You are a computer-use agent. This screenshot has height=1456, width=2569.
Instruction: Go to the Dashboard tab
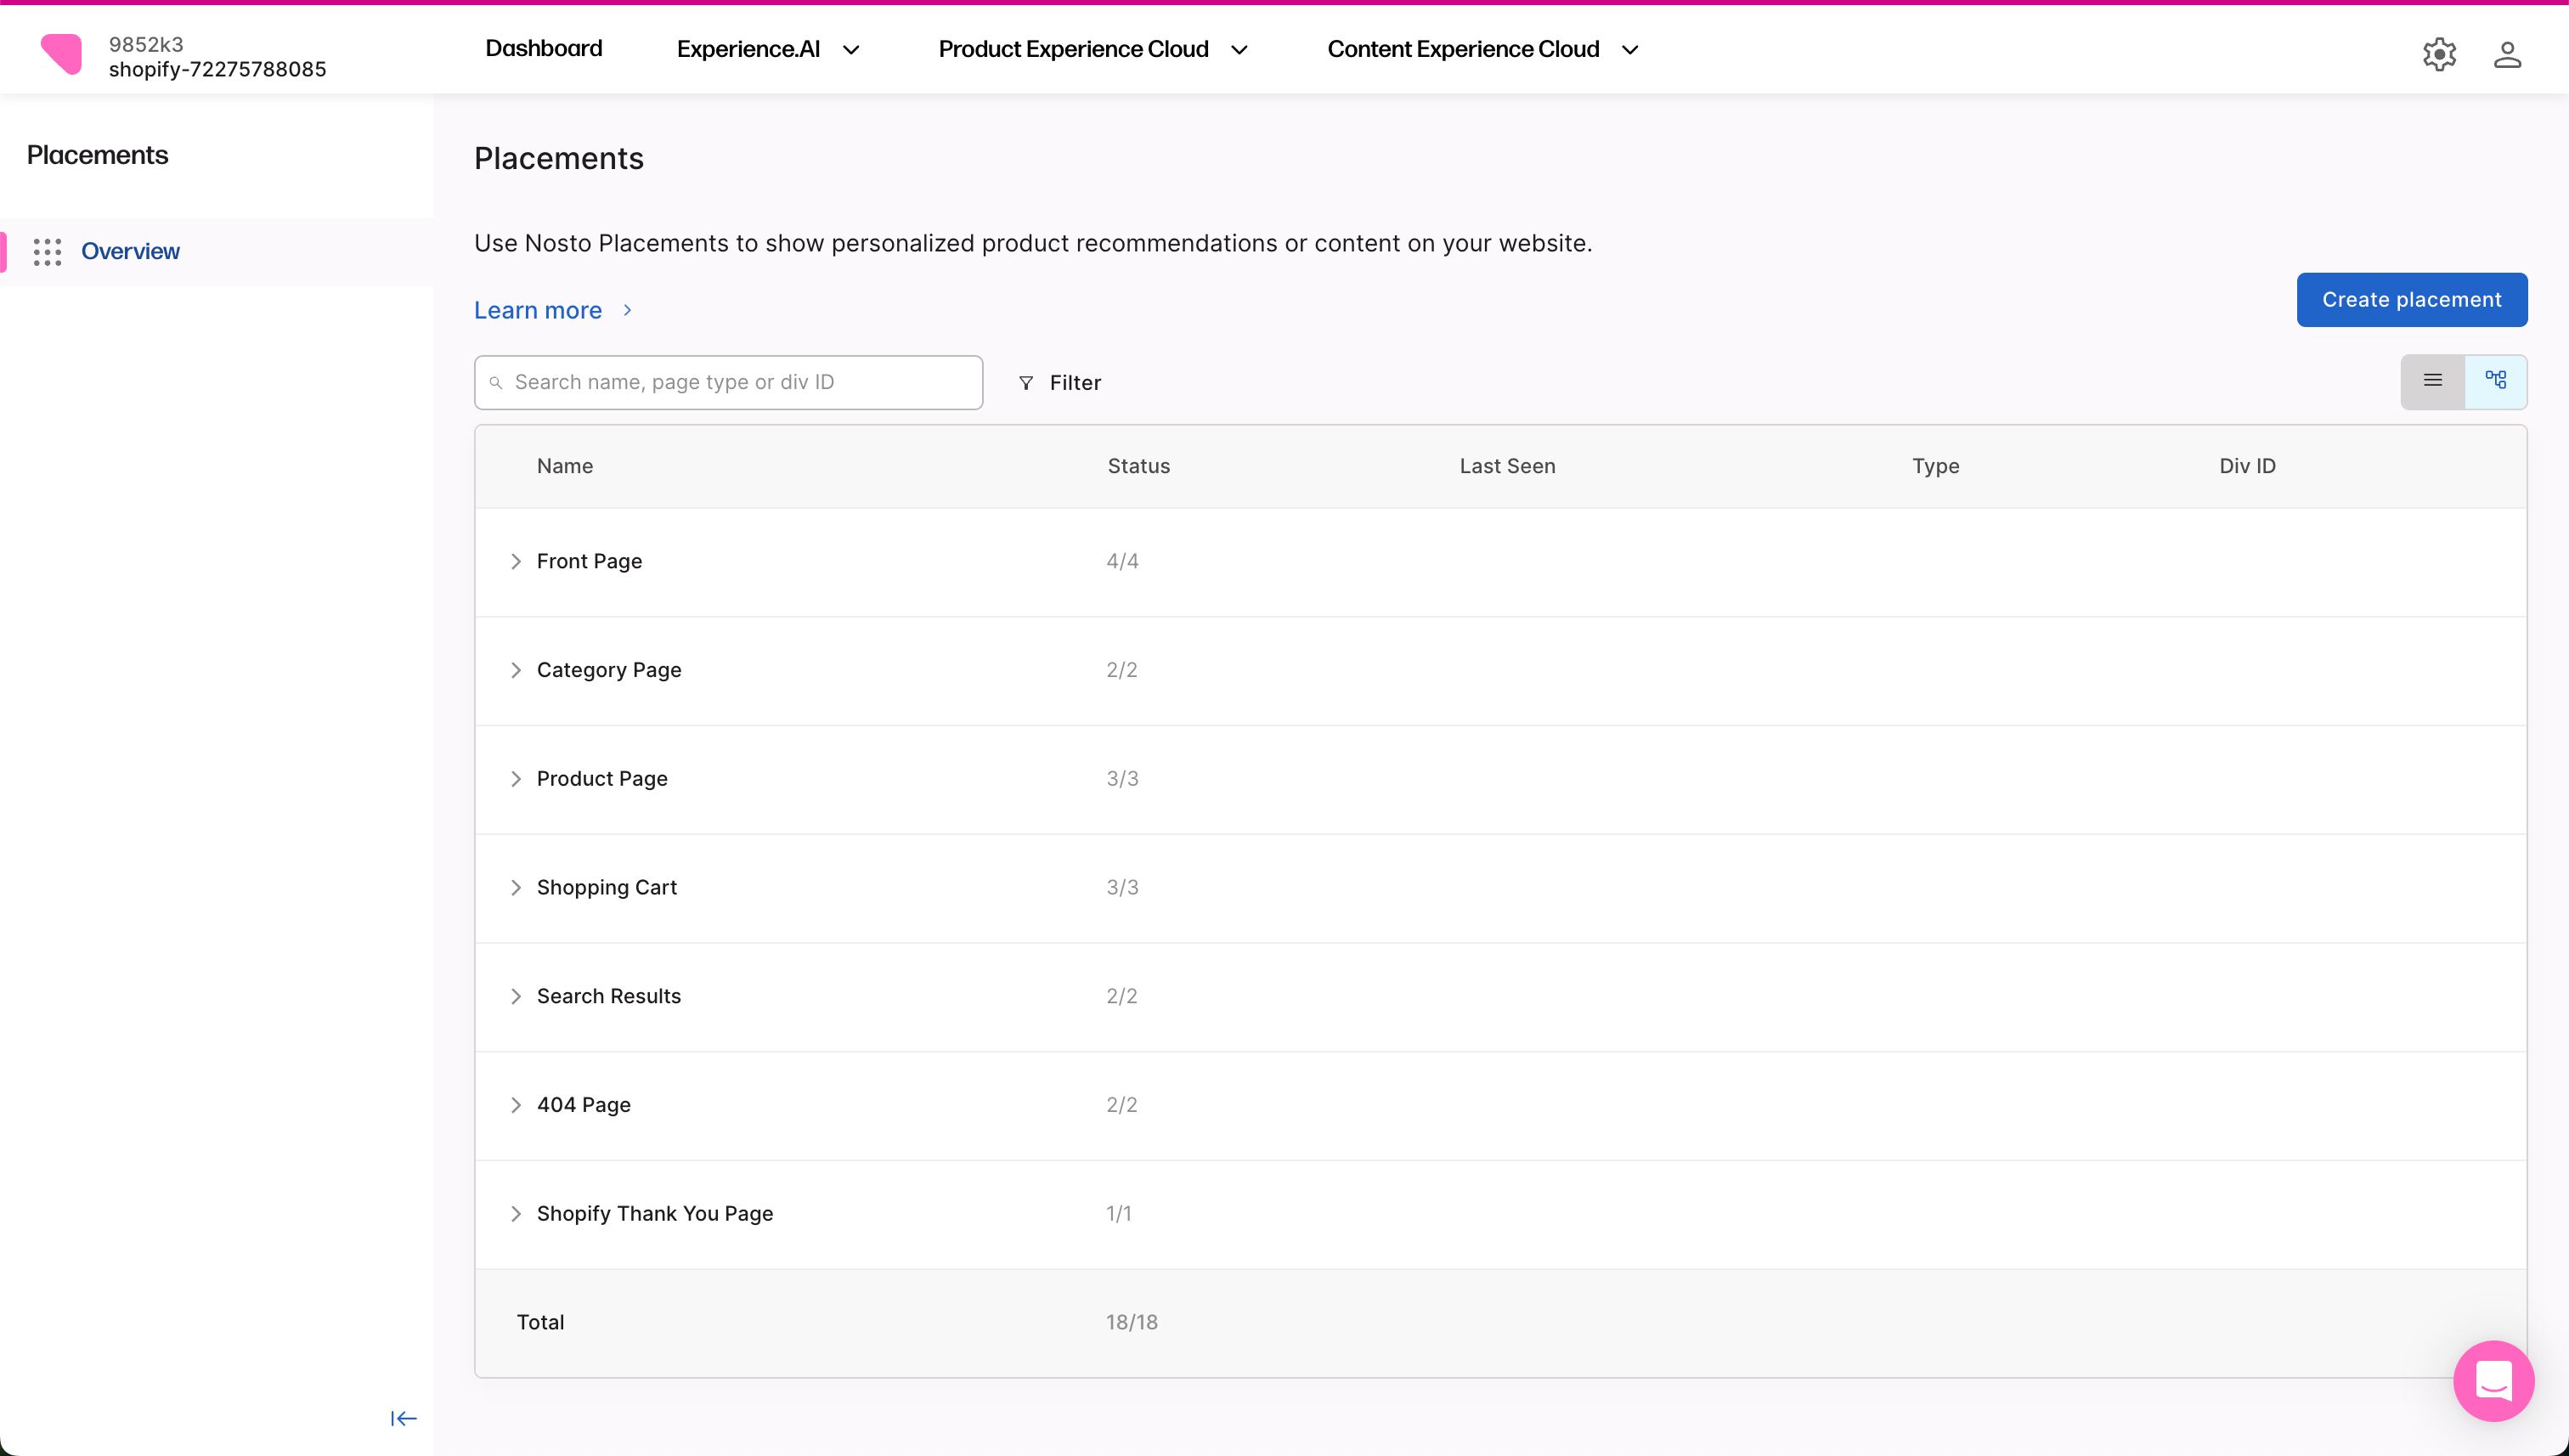click(x=543, y=49)
